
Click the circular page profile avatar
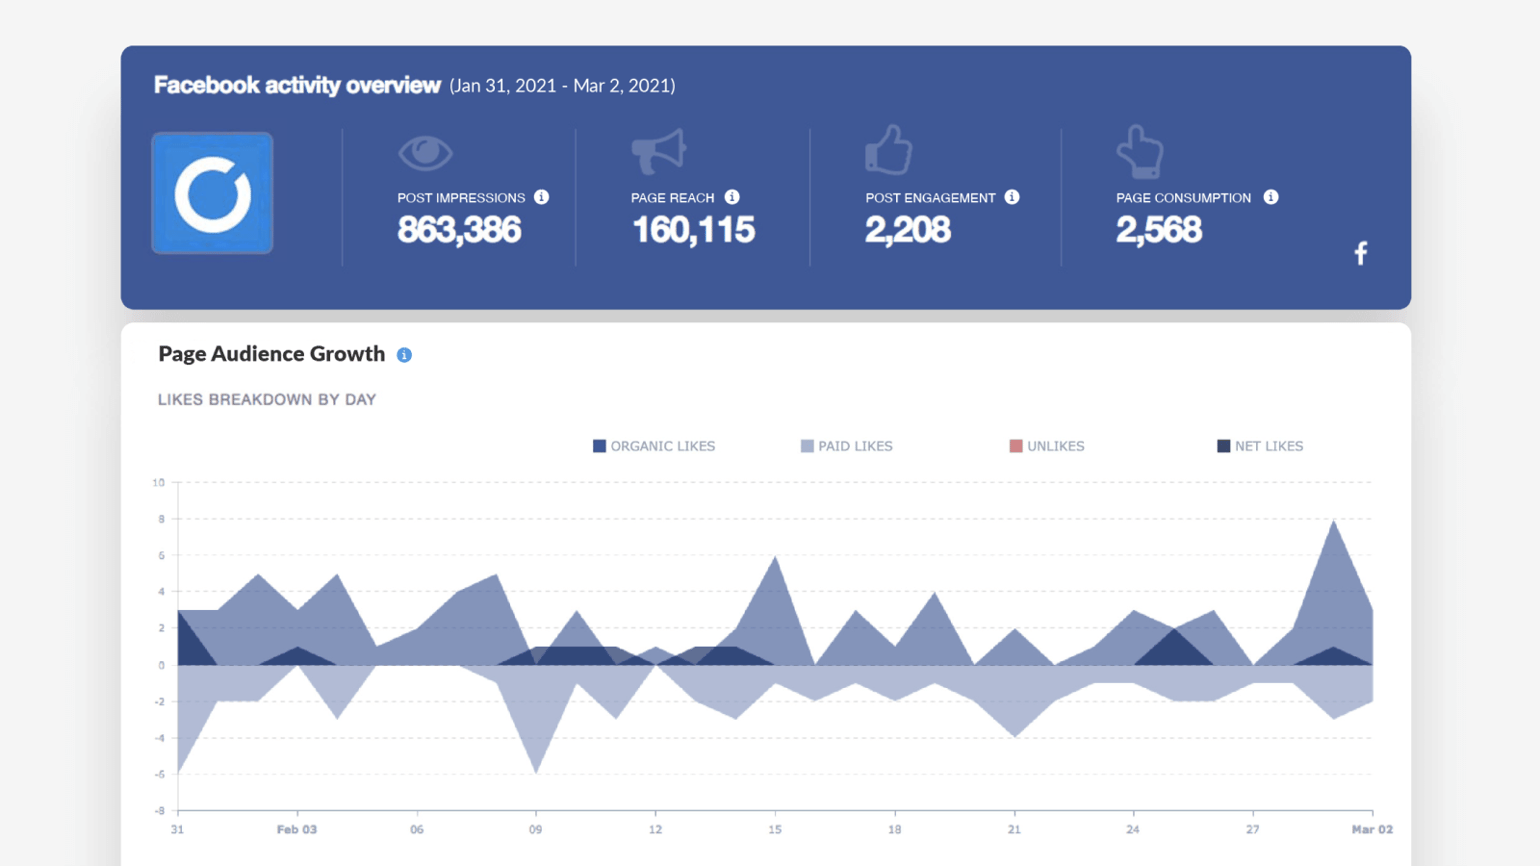(212, 191)
